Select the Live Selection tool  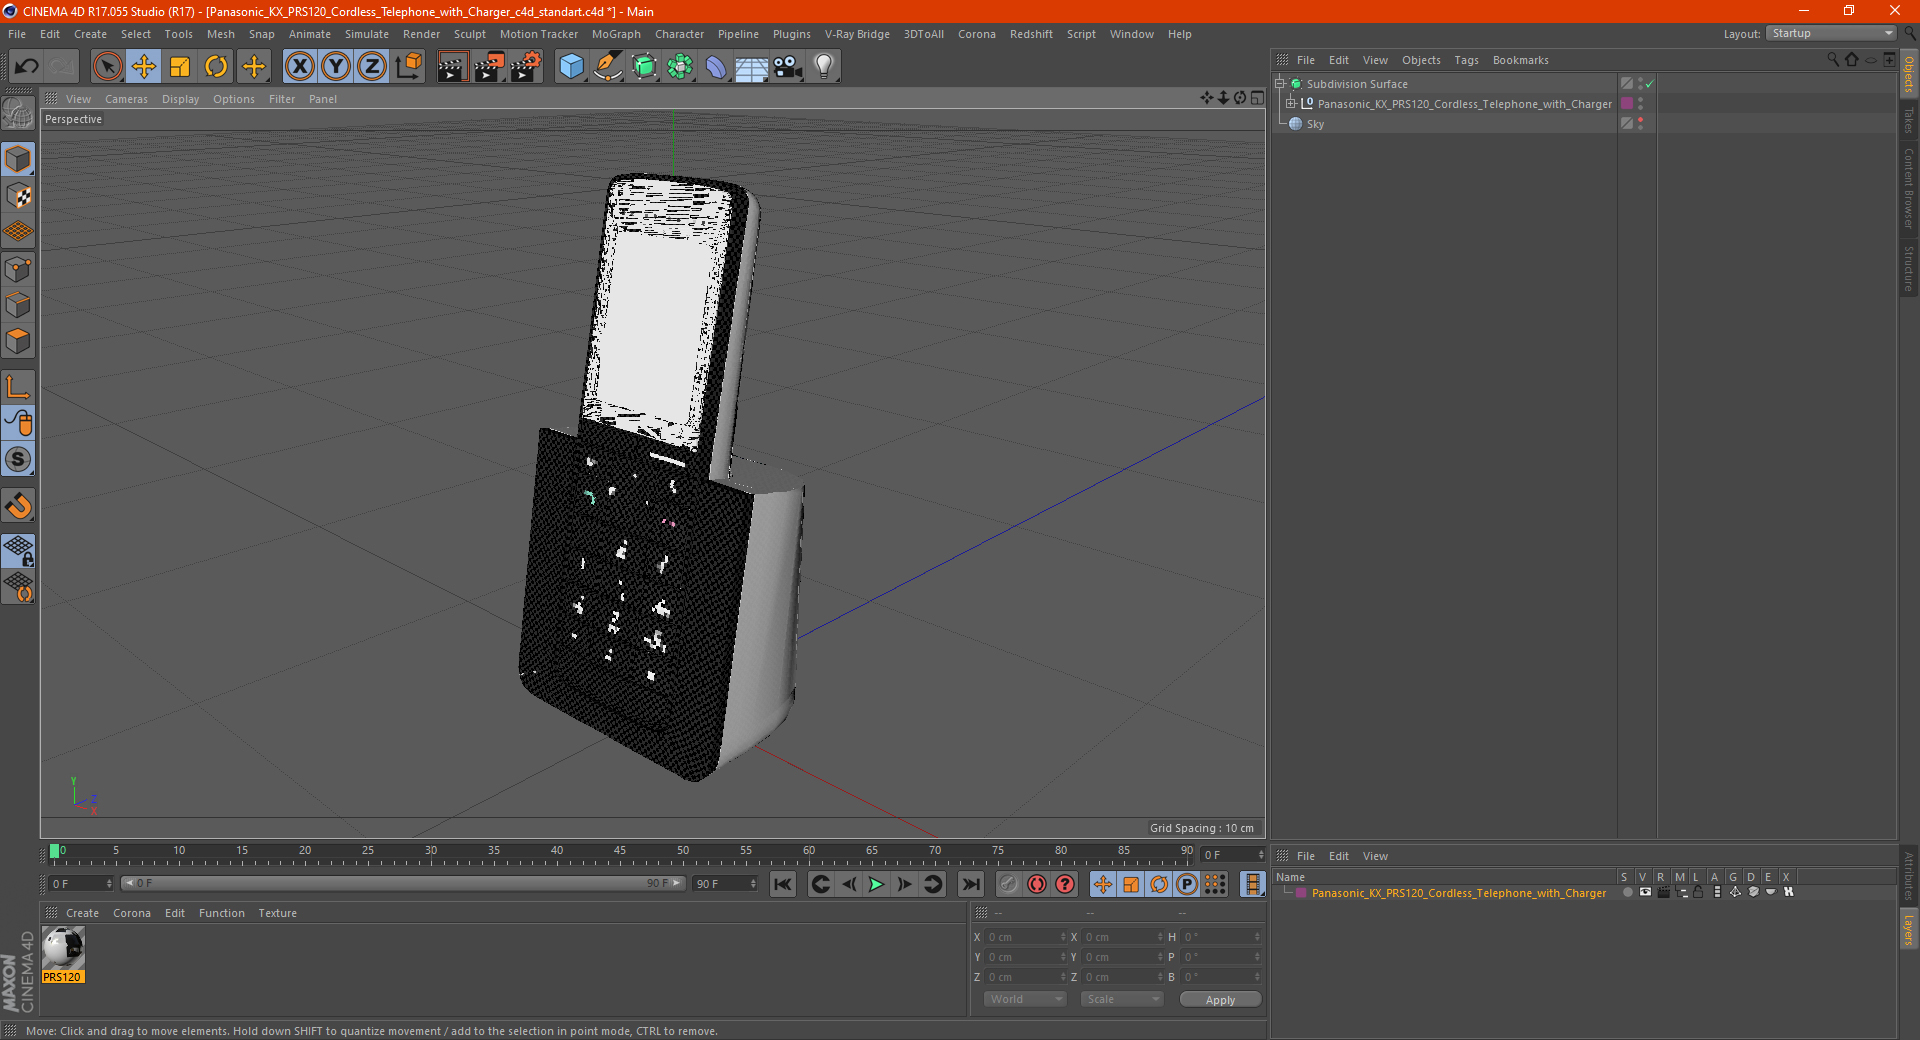(x=107, y=67)
